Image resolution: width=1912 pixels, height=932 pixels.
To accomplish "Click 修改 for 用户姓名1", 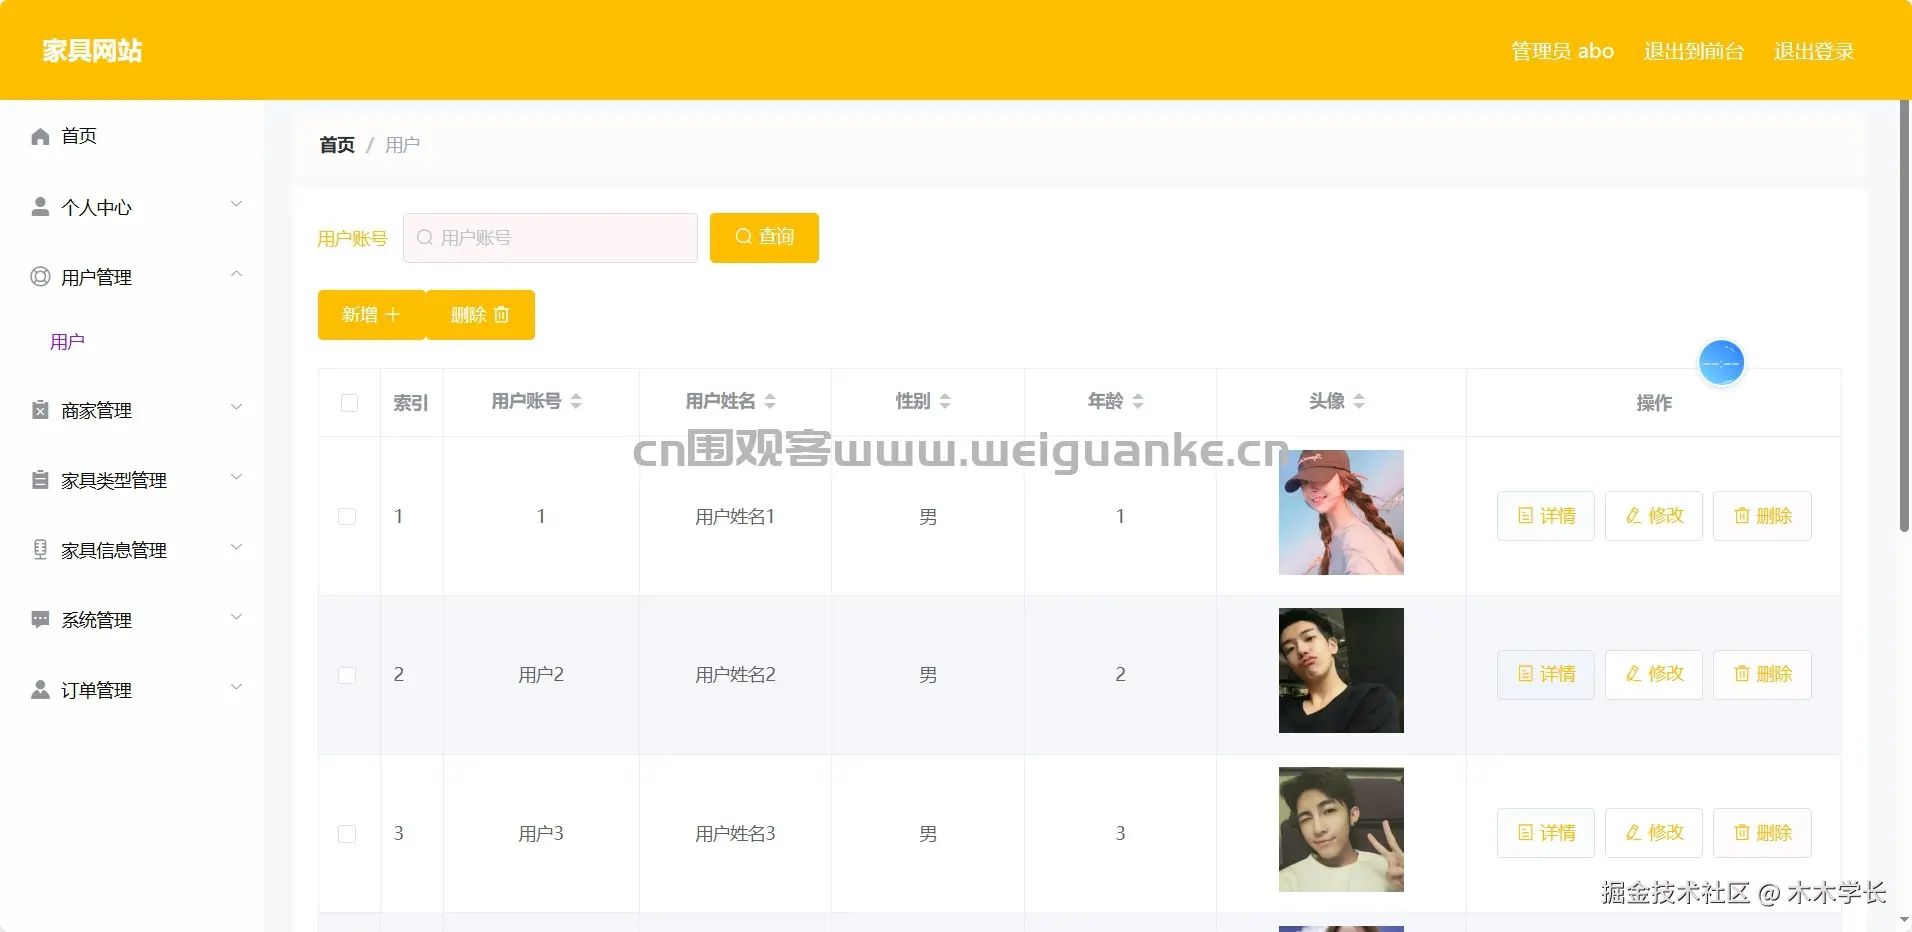I will [1654, 516].
